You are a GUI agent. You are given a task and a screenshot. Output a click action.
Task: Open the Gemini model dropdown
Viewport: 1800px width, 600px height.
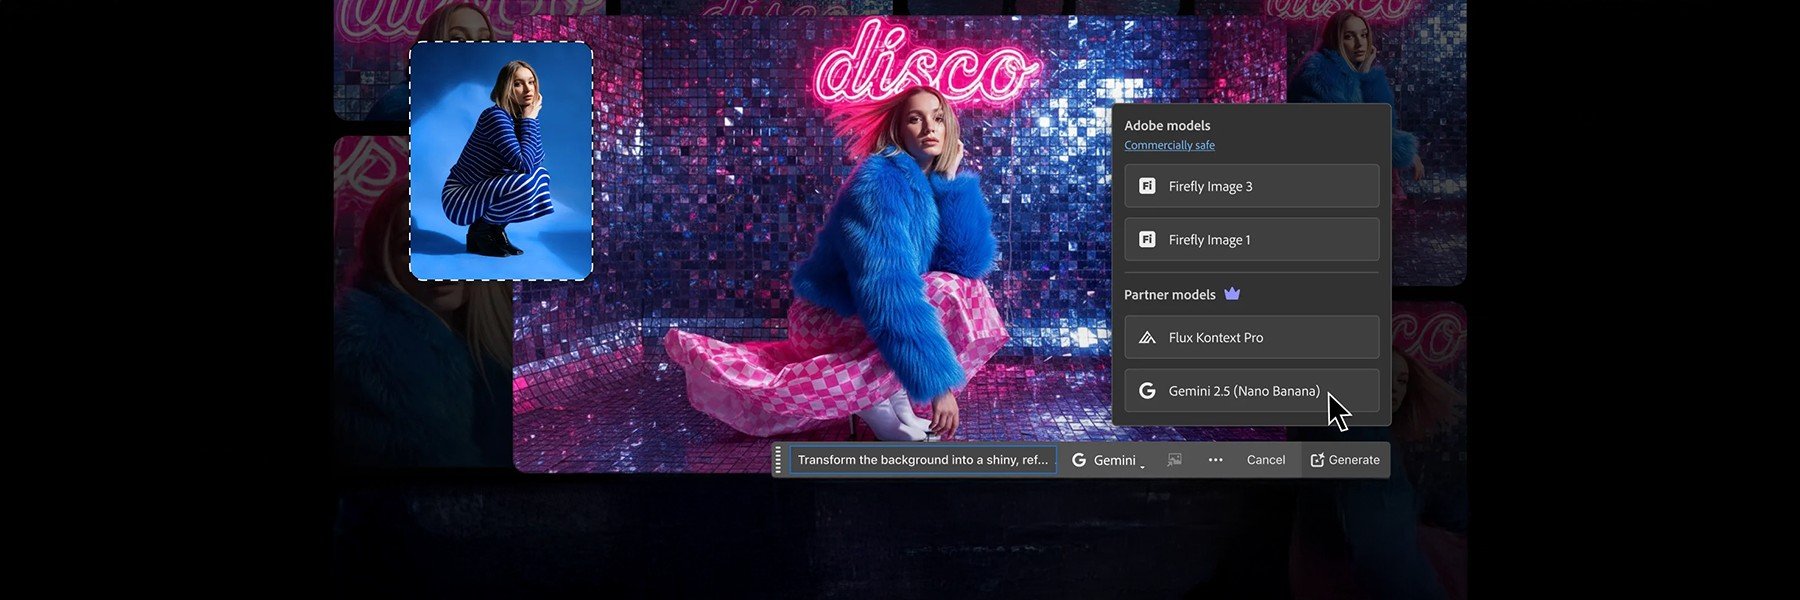pos(1107,460)
